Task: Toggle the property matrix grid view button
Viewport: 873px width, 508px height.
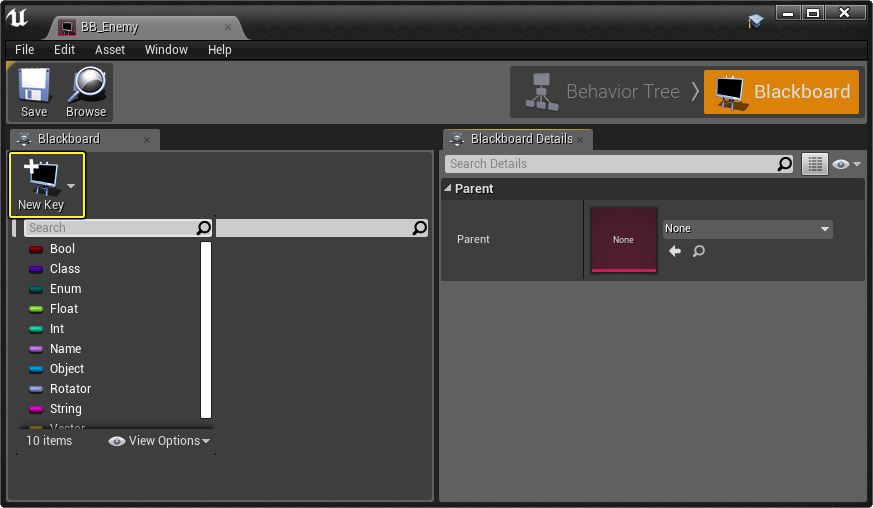Action: coord(815,164)
